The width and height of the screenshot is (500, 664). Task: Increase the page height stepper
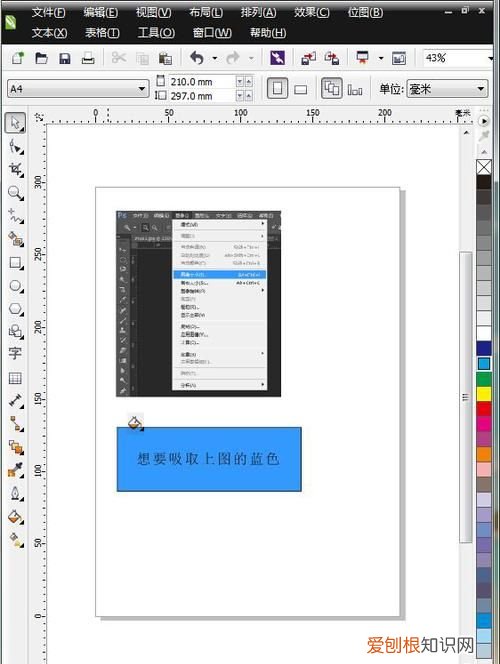[x=249, y=96]
